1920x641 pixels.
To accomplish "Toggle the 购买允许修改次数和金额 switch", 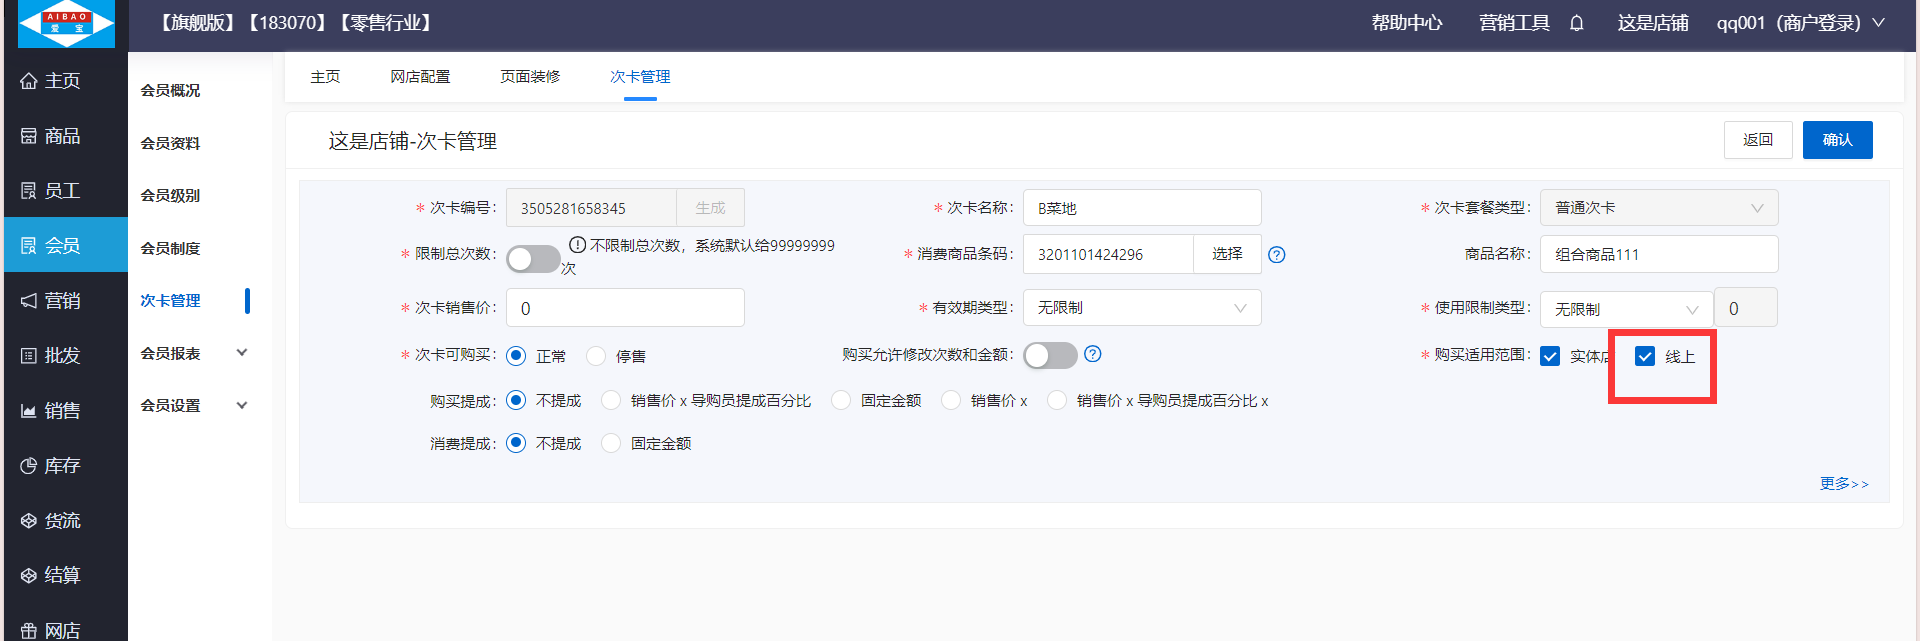I will tap(1049, 355).
